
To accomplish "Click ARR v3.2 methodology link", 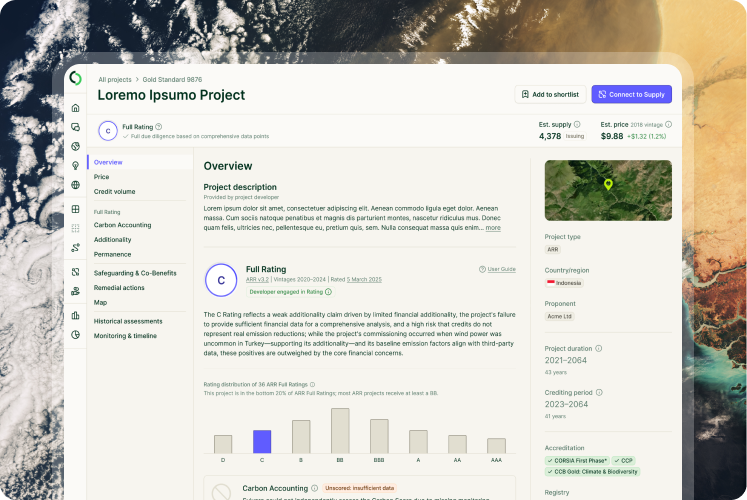I will [x=257, y=280].
